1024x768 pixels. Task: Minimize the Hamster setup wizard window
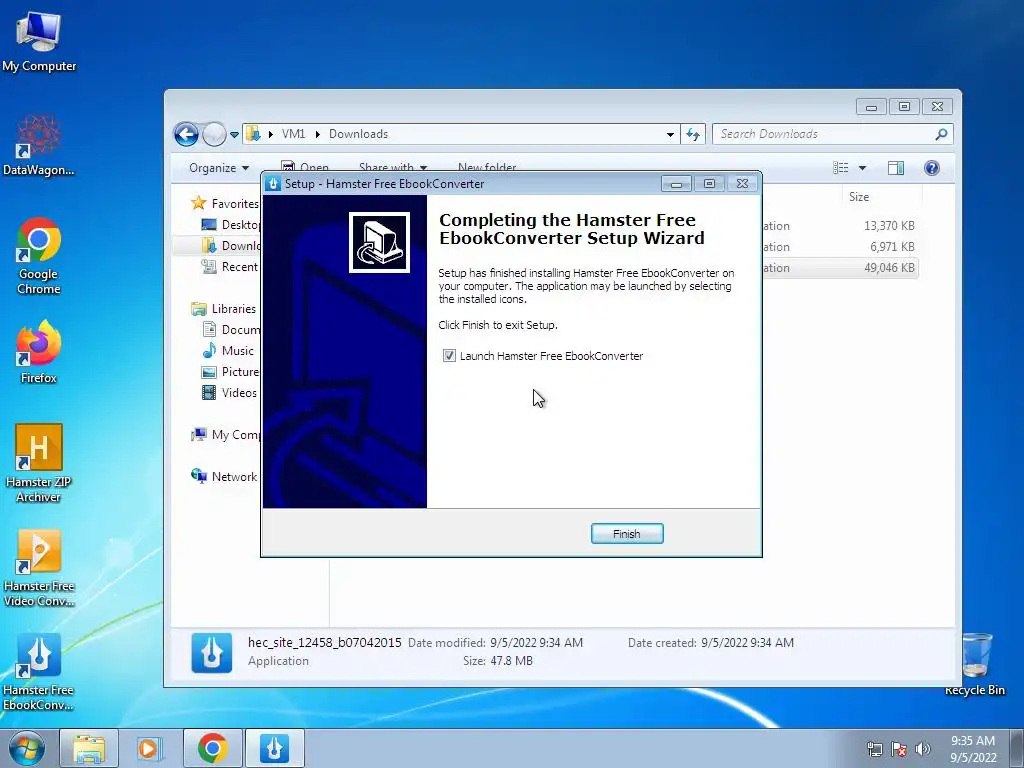(676, 184)
